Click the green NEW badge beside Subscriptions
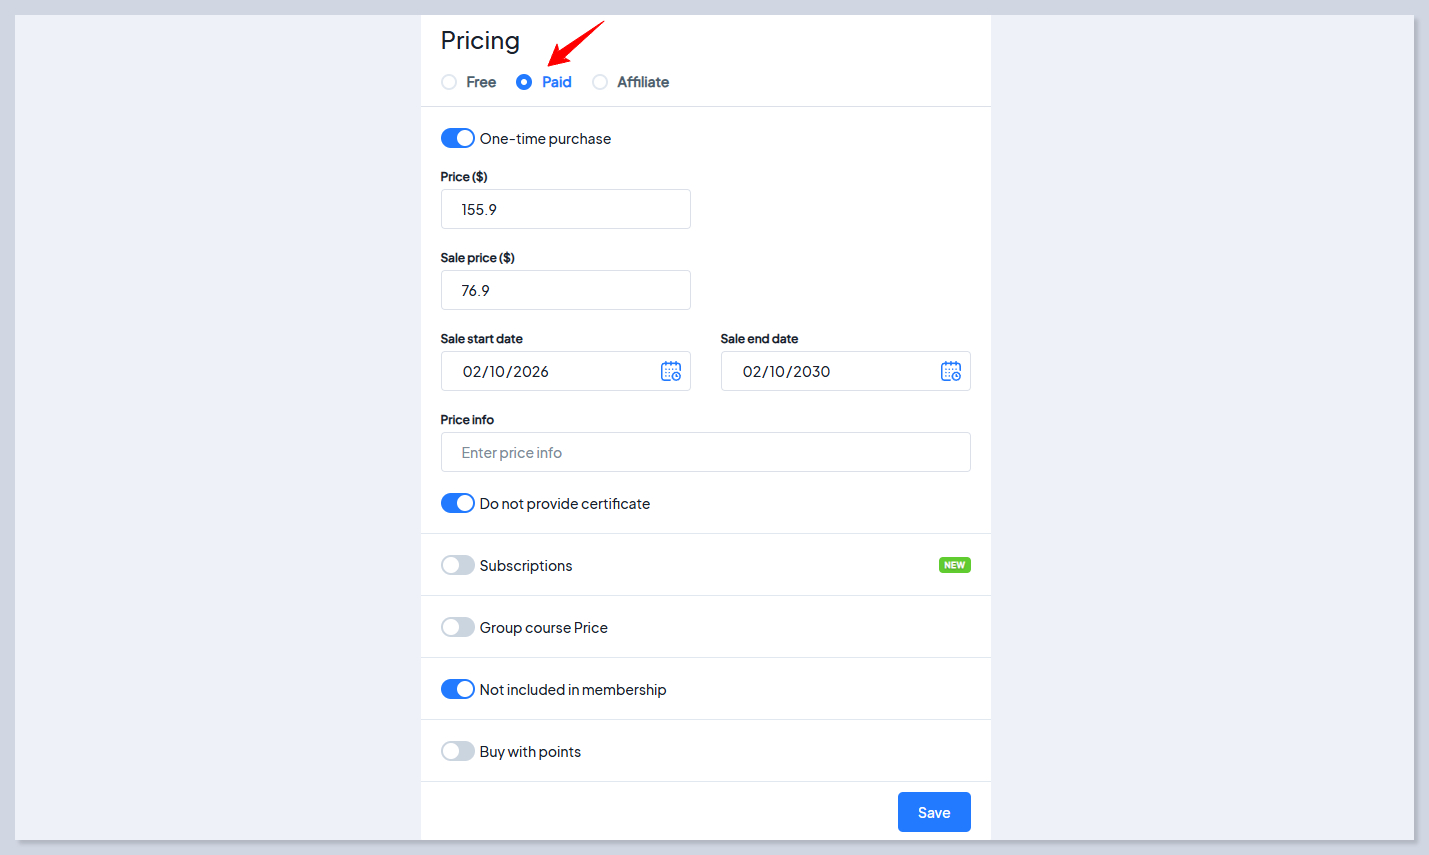 pyautogui.click(x=954, y=565)
